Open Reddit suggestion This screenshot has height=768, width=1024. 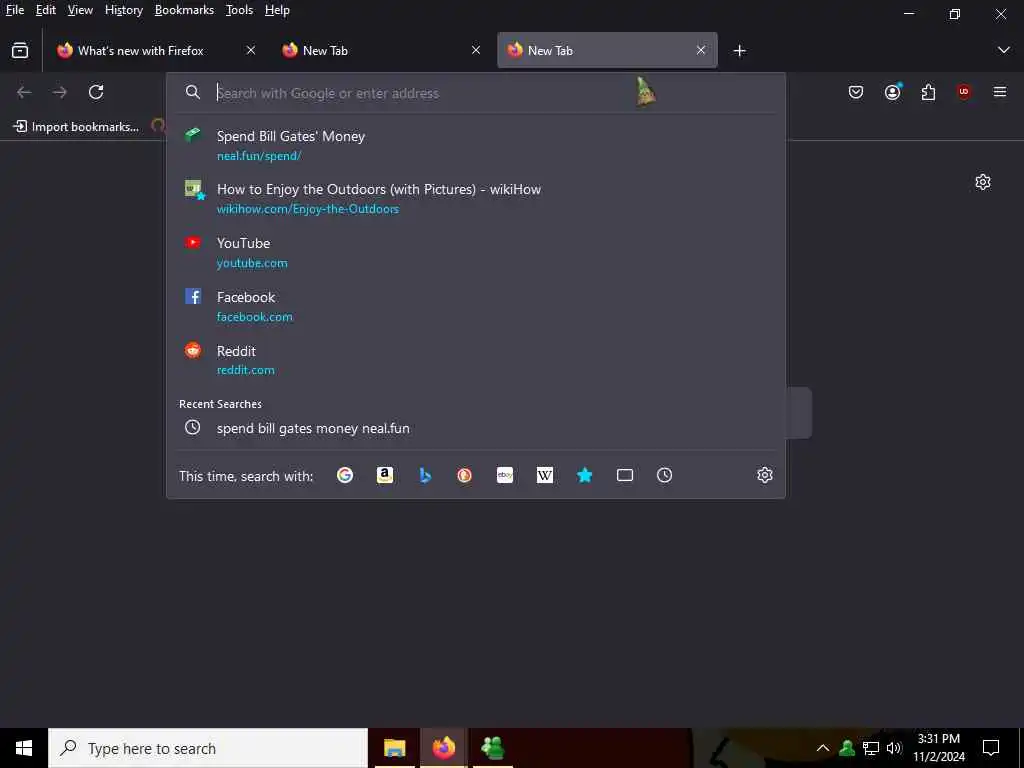pos(475,359)
